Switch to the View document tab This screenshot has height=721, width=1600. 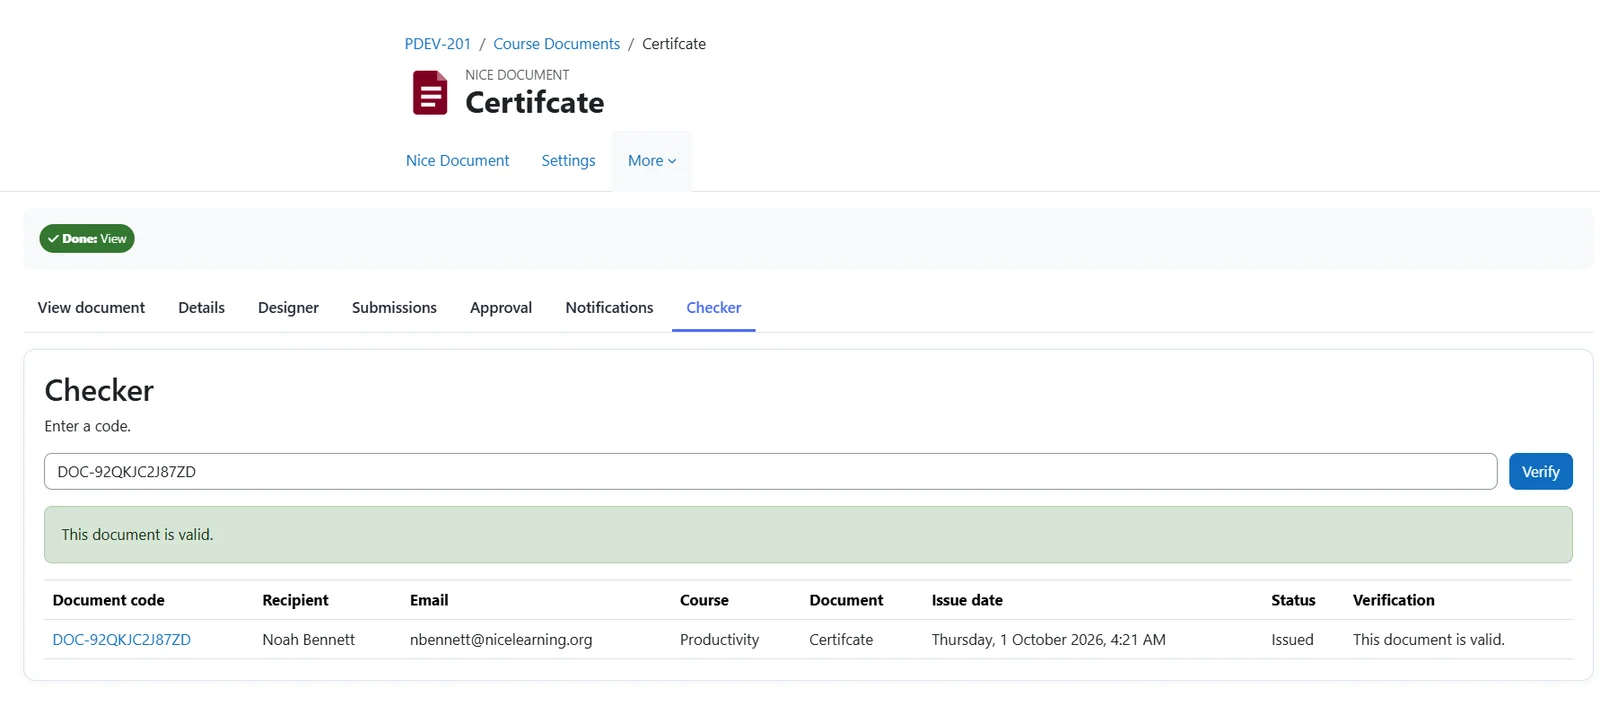pyautogui.click(x=91, y=308)
